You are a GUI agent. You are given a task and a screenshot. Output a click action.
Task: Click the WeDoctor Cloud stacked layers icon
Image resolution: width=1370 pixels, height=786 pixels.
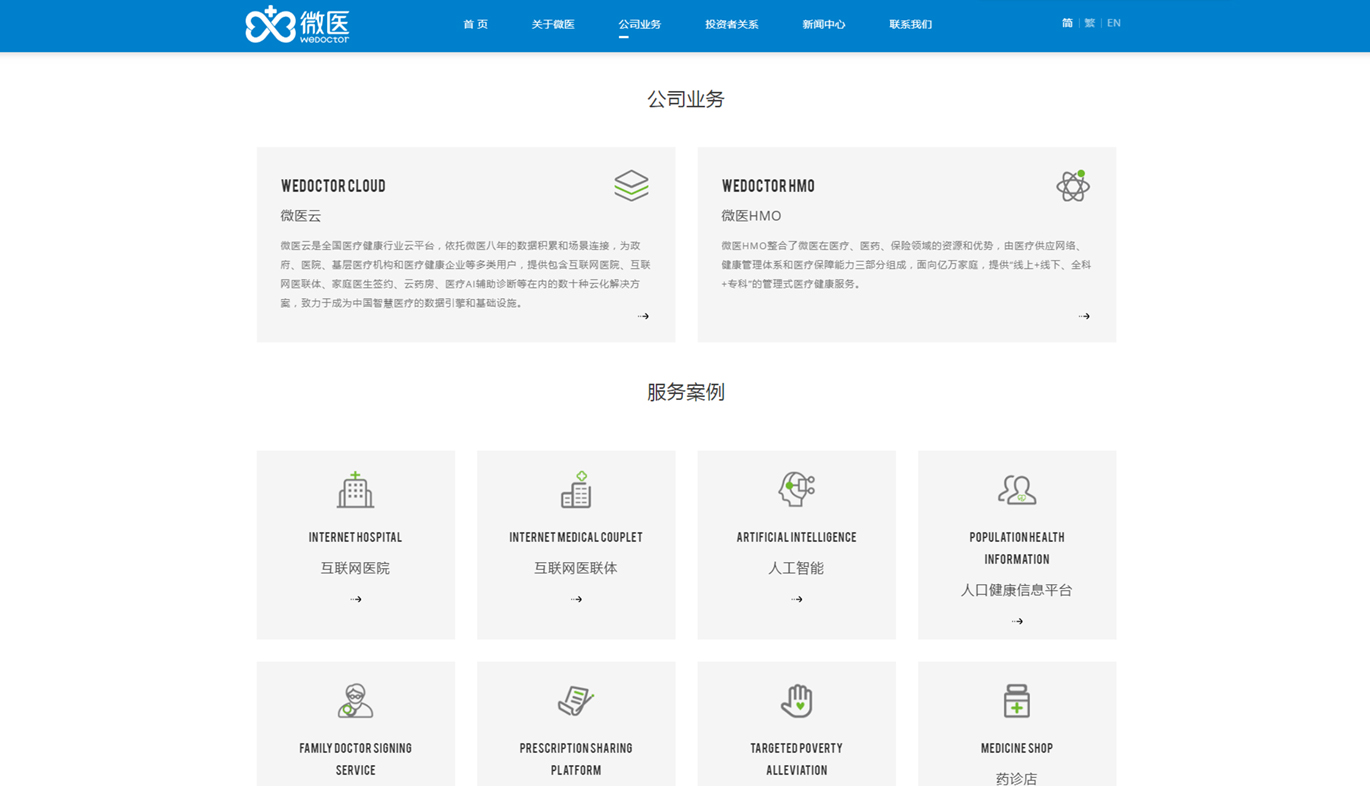tap(631, 186)
